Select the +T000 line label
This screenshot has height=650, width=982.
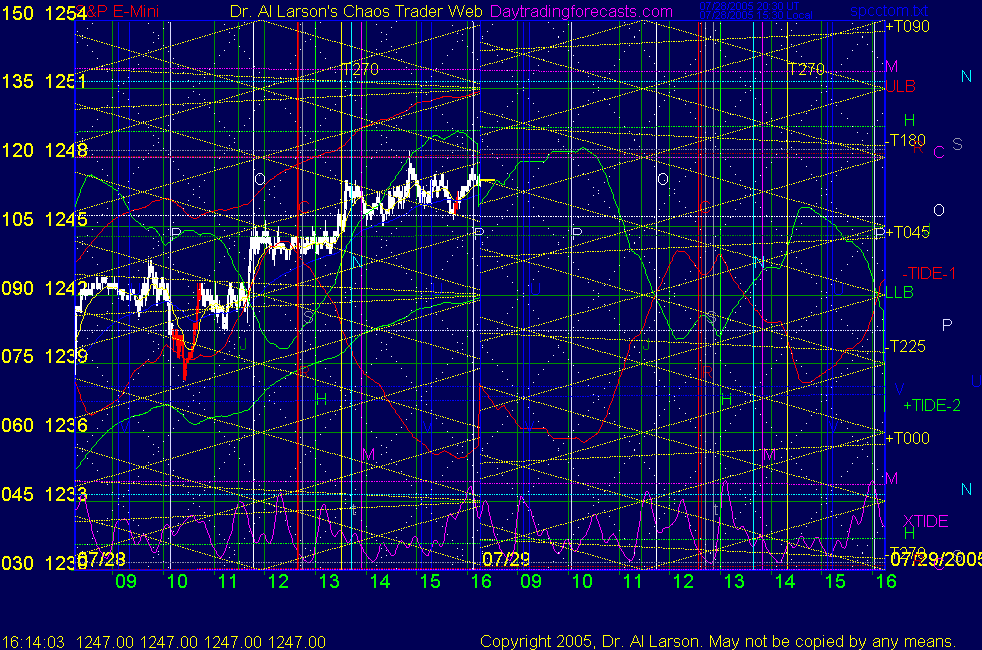tap(907, 438)
